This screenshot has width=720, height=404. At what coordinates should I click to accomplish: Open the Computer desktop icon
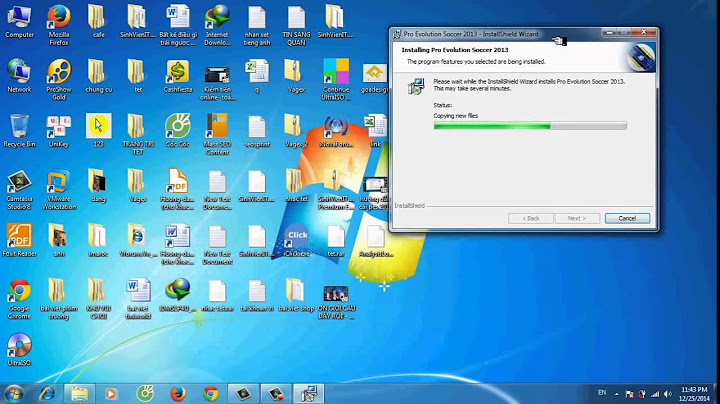pos(19,22)
